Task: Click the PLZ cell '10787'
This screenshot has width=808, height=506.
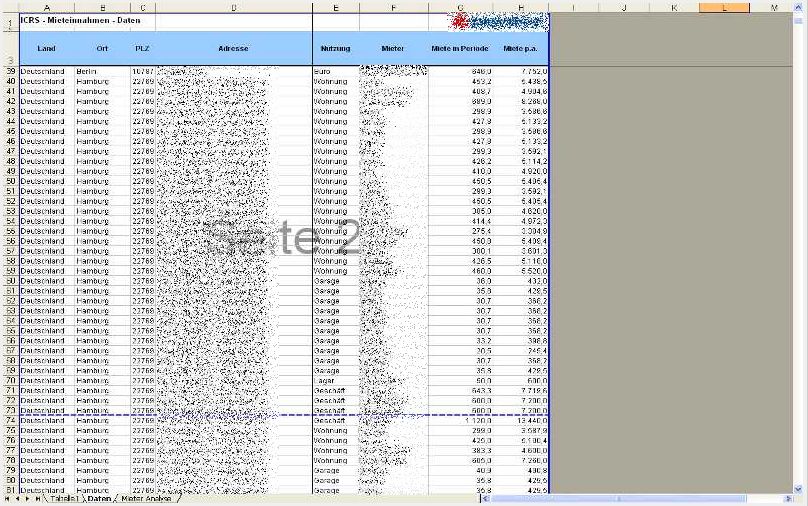Action: click(x=143, y=71)
